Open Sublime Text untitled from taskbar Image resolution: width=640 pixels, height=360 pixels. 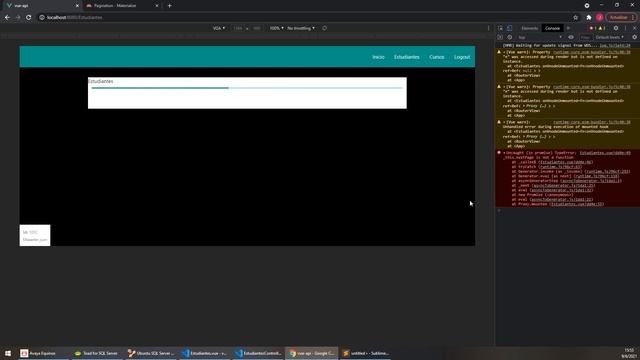366,353
